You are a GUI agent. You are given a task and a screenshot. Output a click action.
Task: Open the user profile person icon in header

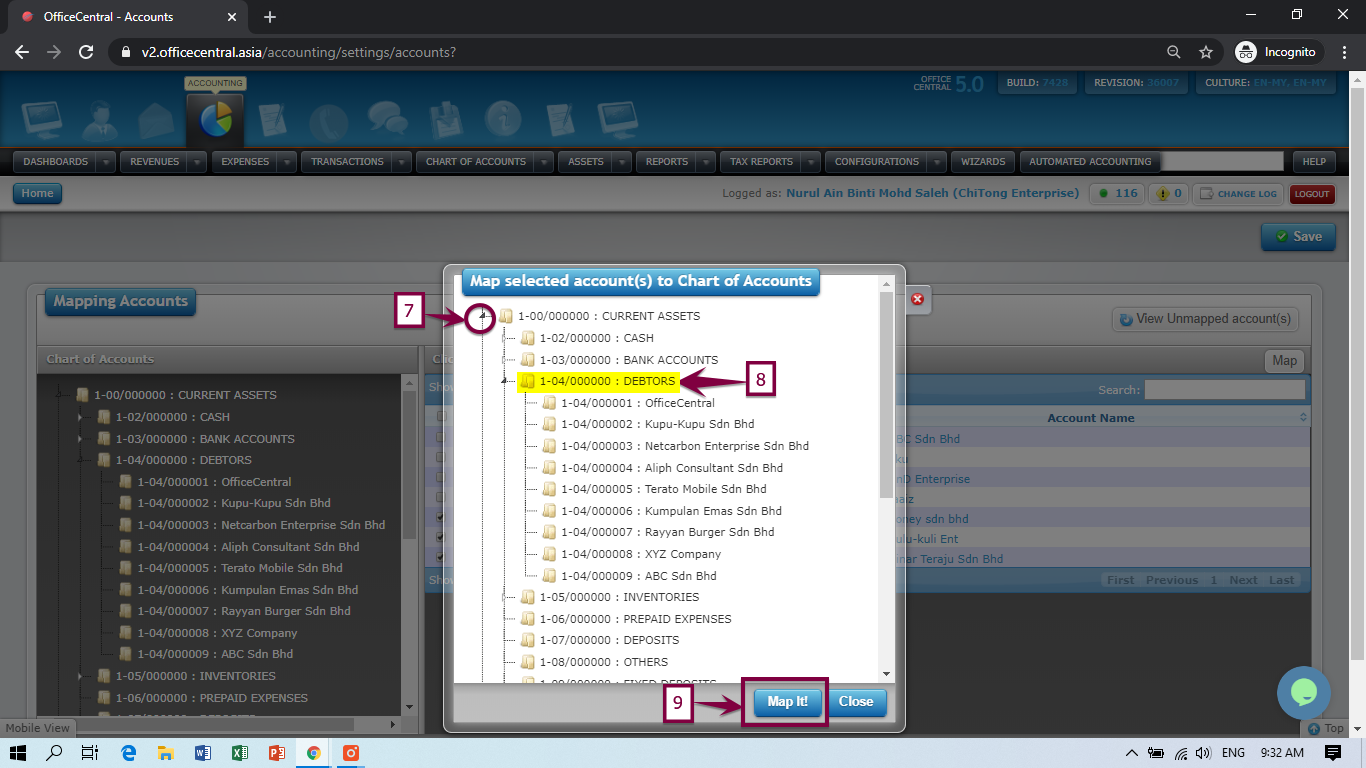pyautogui.click(x=100, y=121)
